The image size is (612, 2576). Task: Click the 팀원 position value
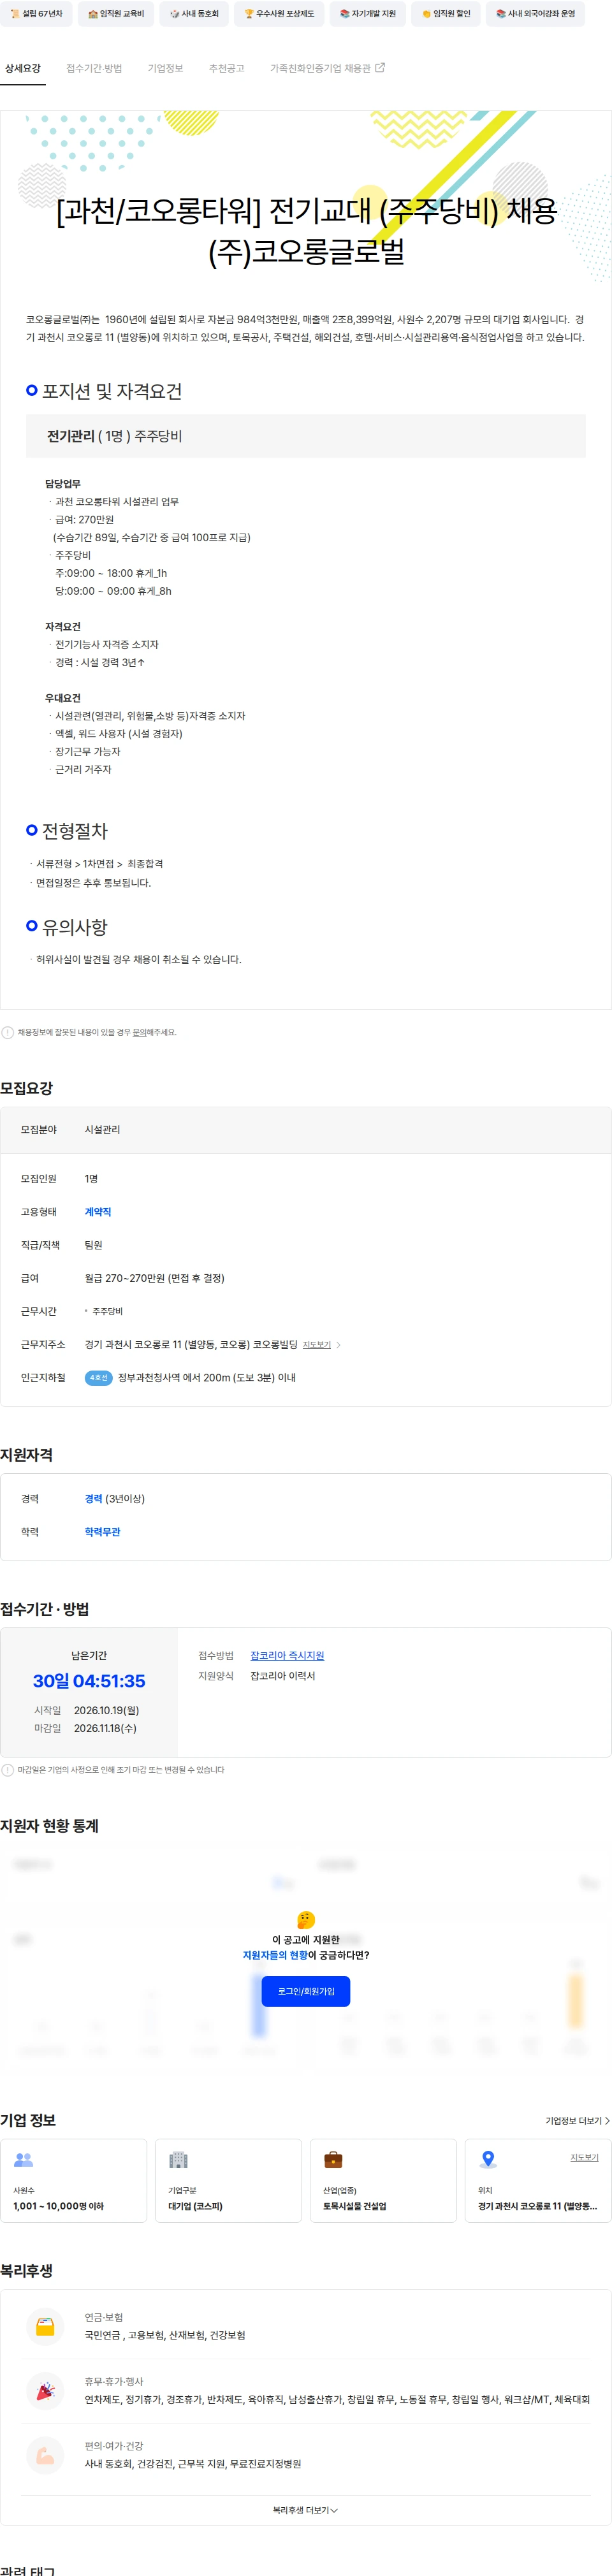(x=93, y=1245)
